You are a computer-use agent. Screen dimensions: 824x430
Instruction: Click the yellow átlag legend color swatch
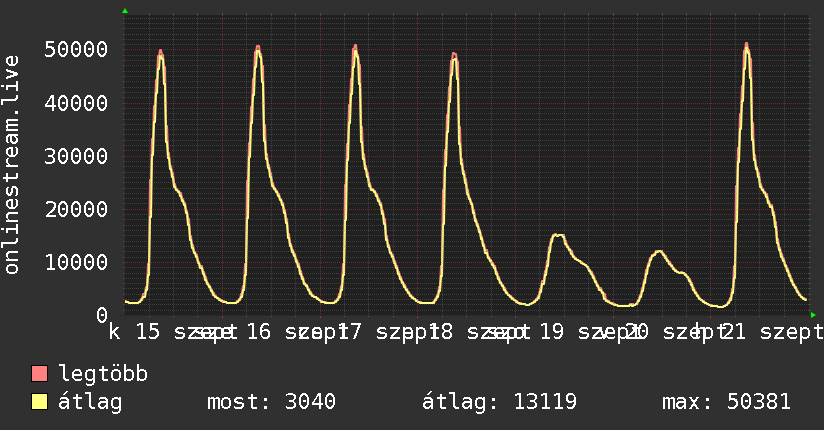39,402
